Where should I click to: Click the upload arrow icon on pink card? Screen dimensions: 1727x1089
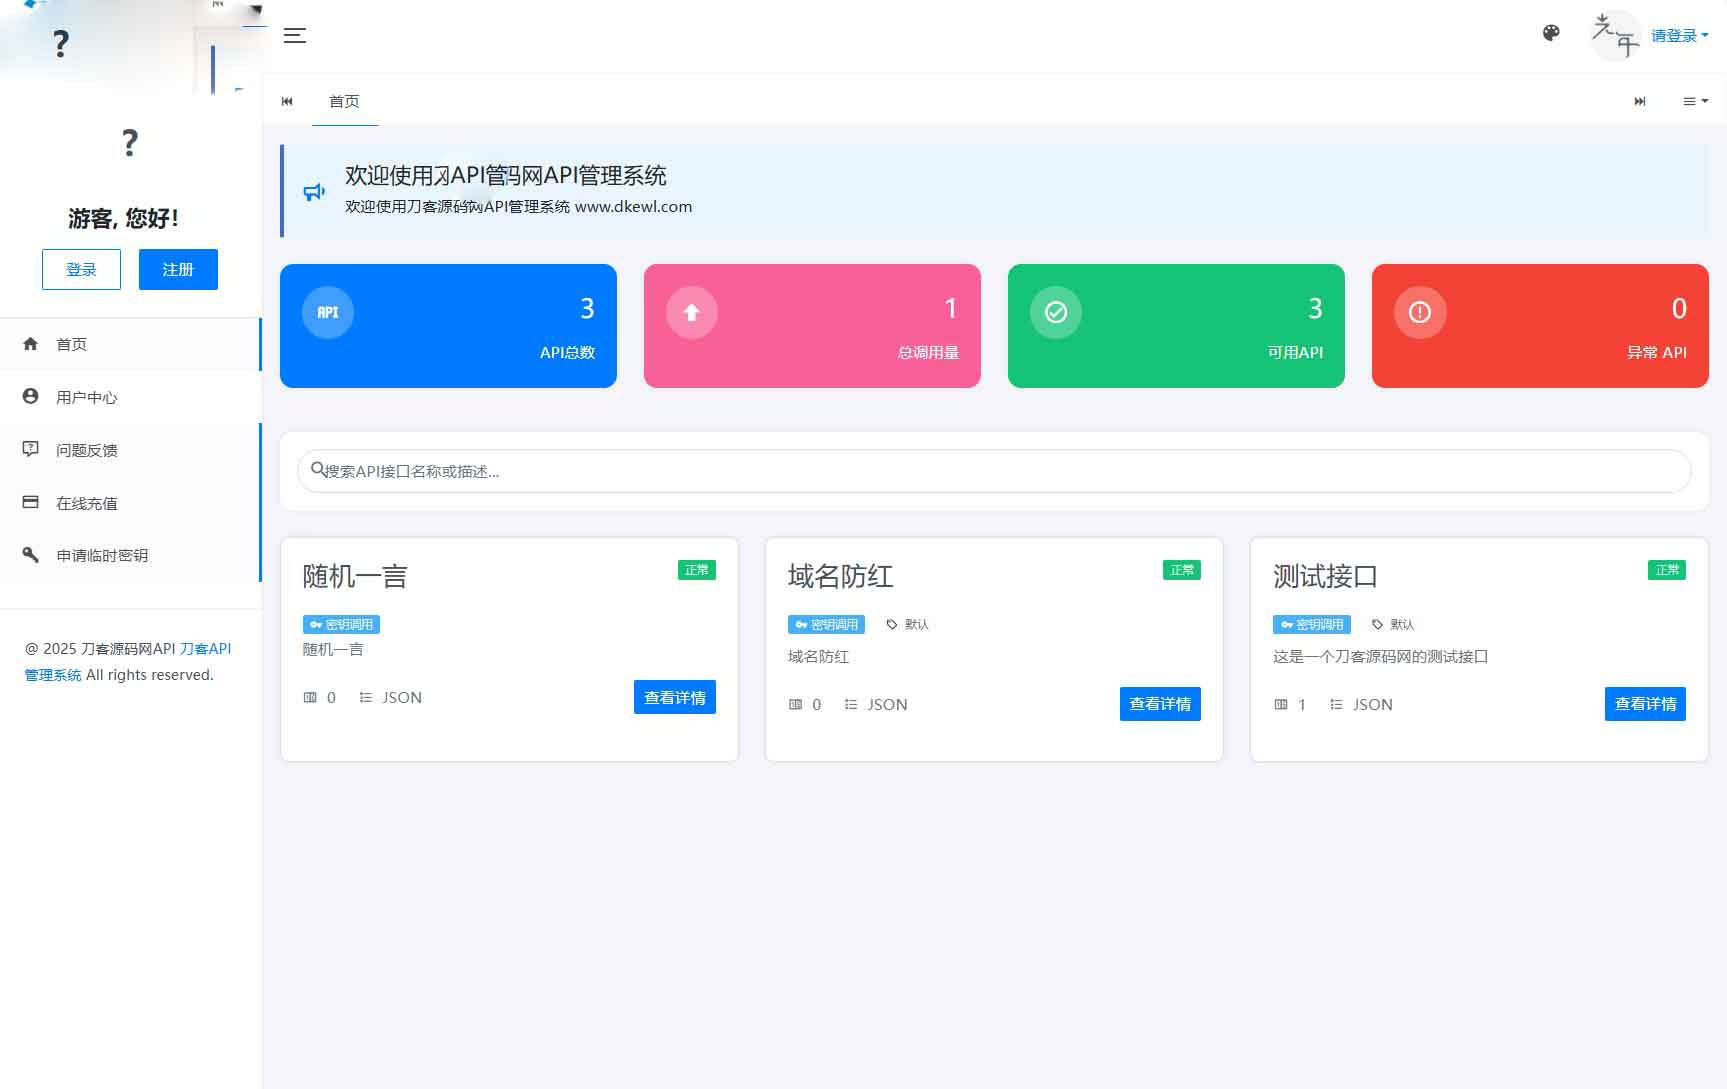(x=691, y=312)
